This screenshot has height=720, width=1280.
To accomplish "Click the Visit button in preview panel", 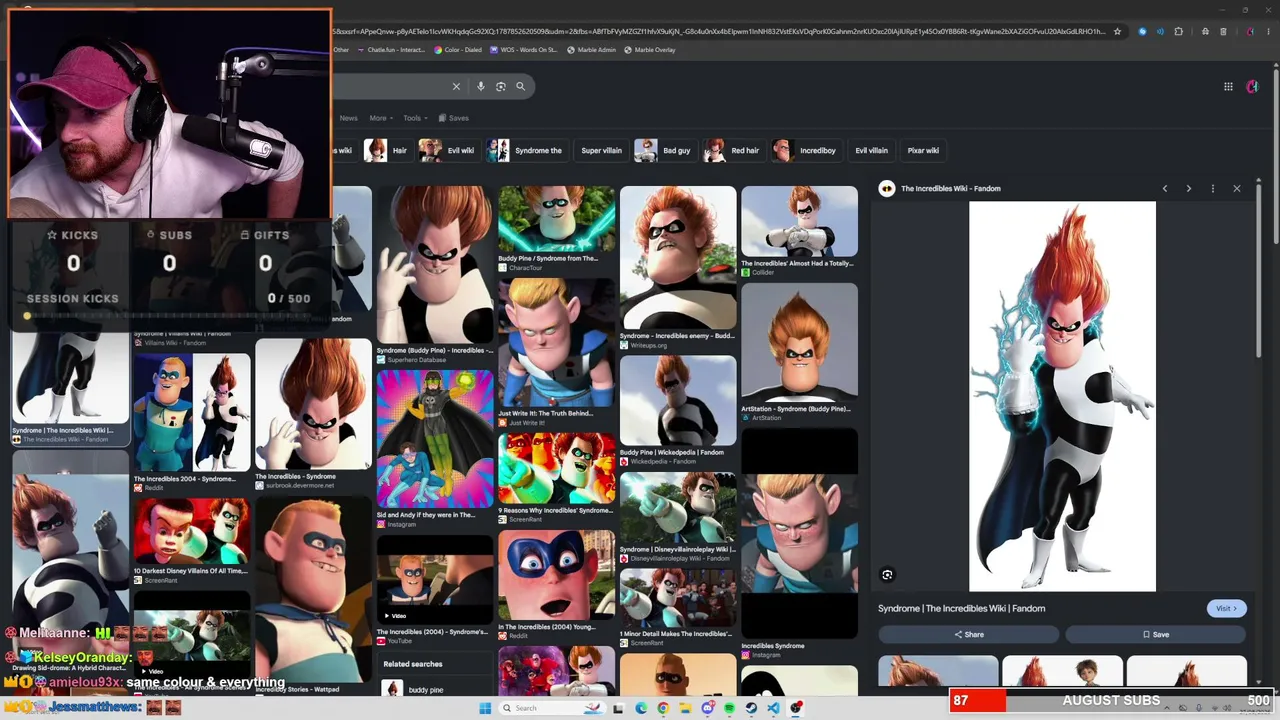I will click(x=1226, y=608).
